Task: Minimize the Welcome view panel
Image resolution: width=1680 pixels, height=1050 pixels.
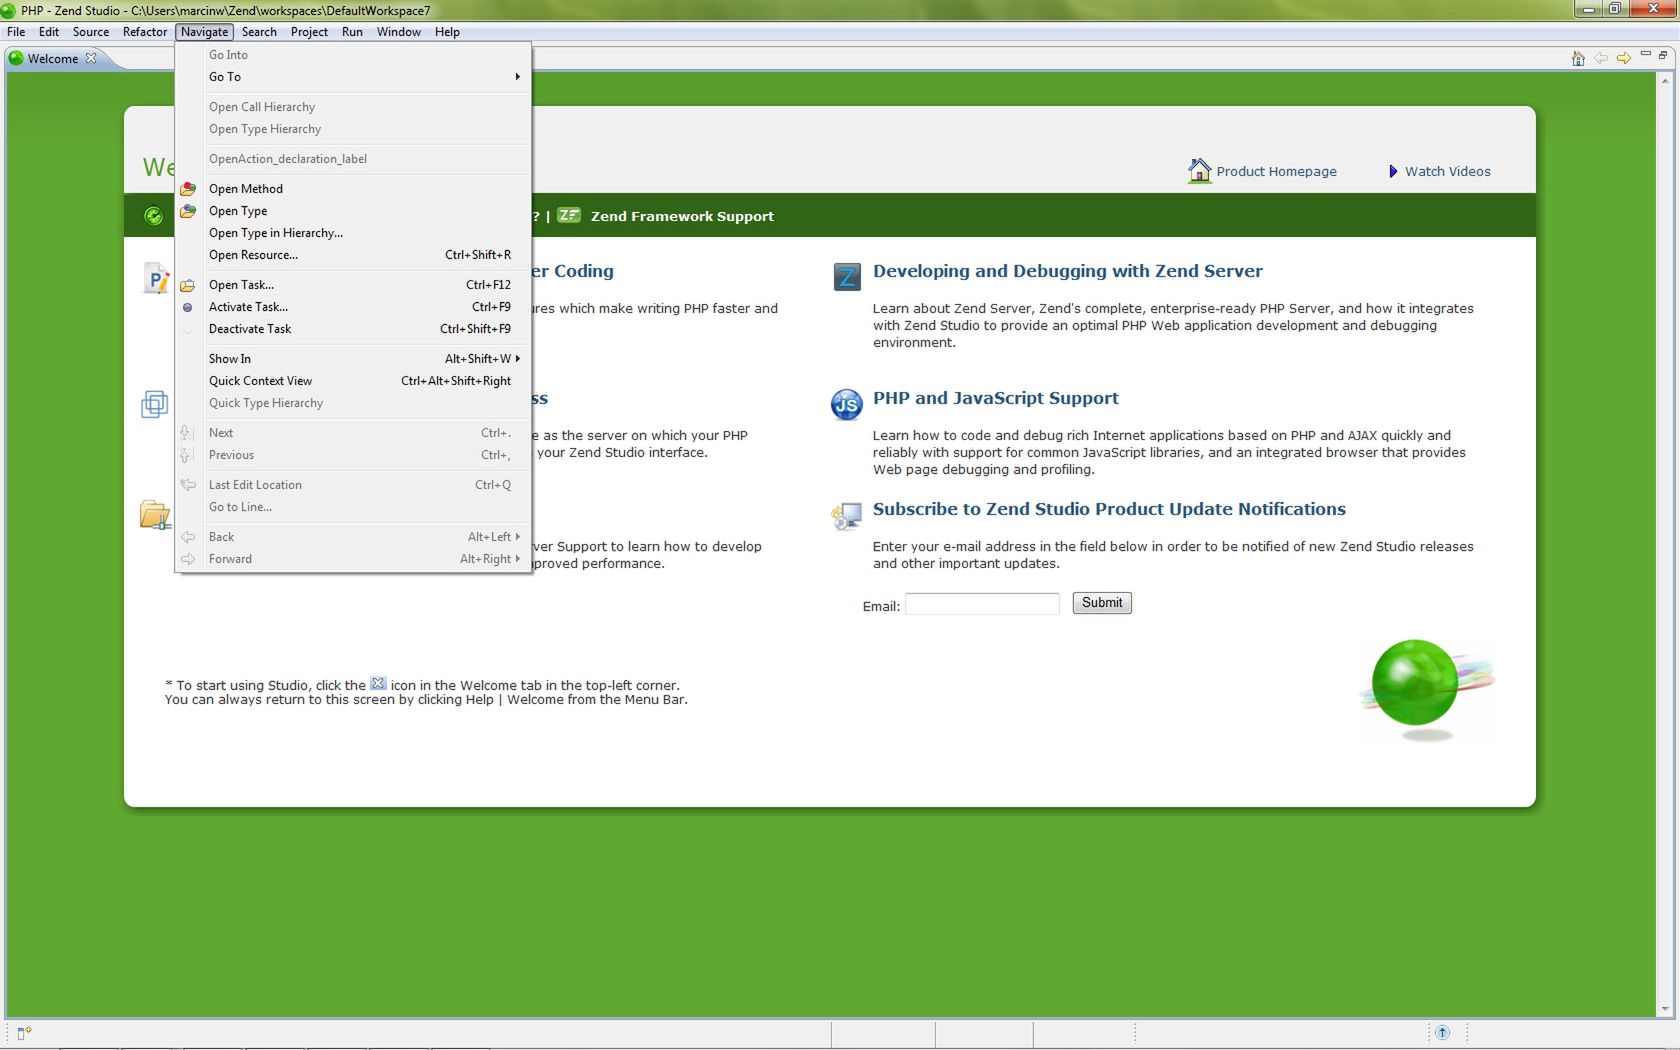Action: click(x=1646, y=54)
